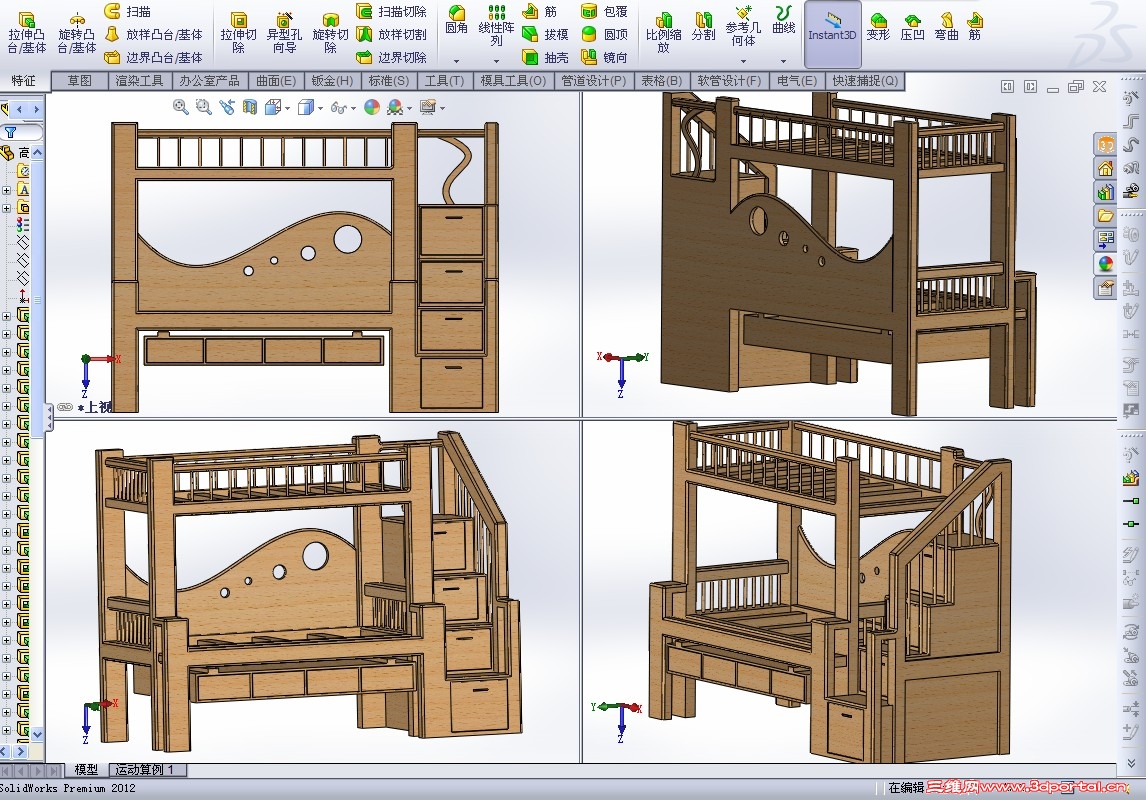The width and height of the screenshot is (1146, 800).
Task: Choose the Sweep (扫描) boss tool
Action: [128, 11]
